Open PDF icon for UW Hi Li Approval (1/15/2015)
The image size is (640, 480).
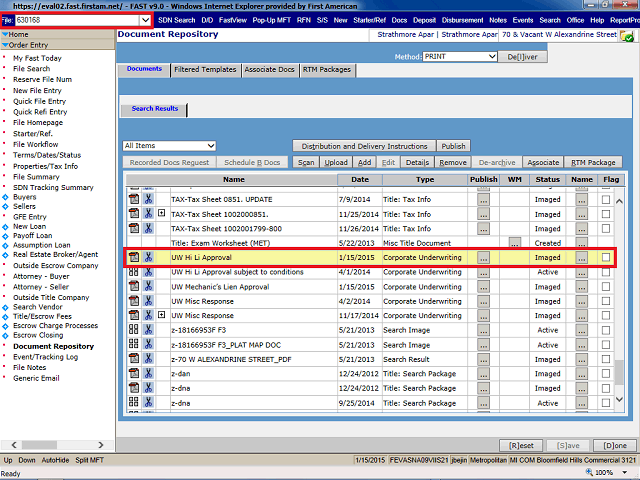pos(134,257)
